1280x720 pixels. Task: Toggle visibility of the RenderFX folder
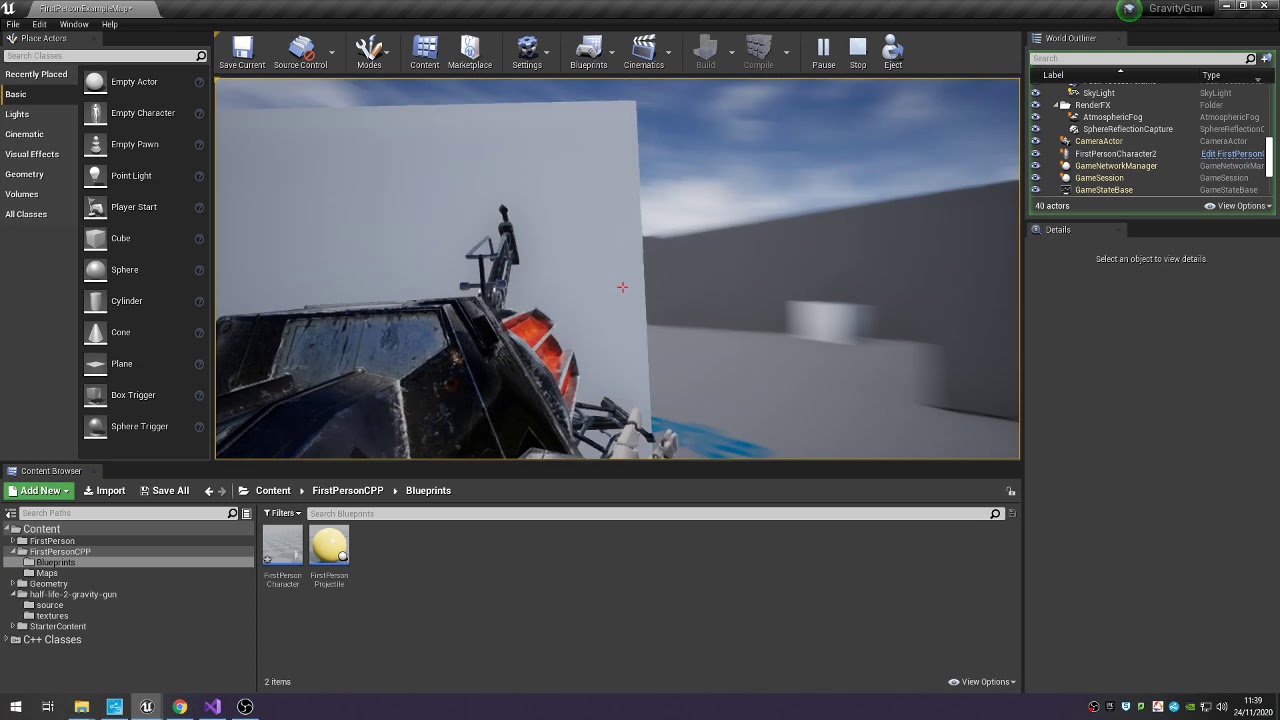(x=1035, y=105)
